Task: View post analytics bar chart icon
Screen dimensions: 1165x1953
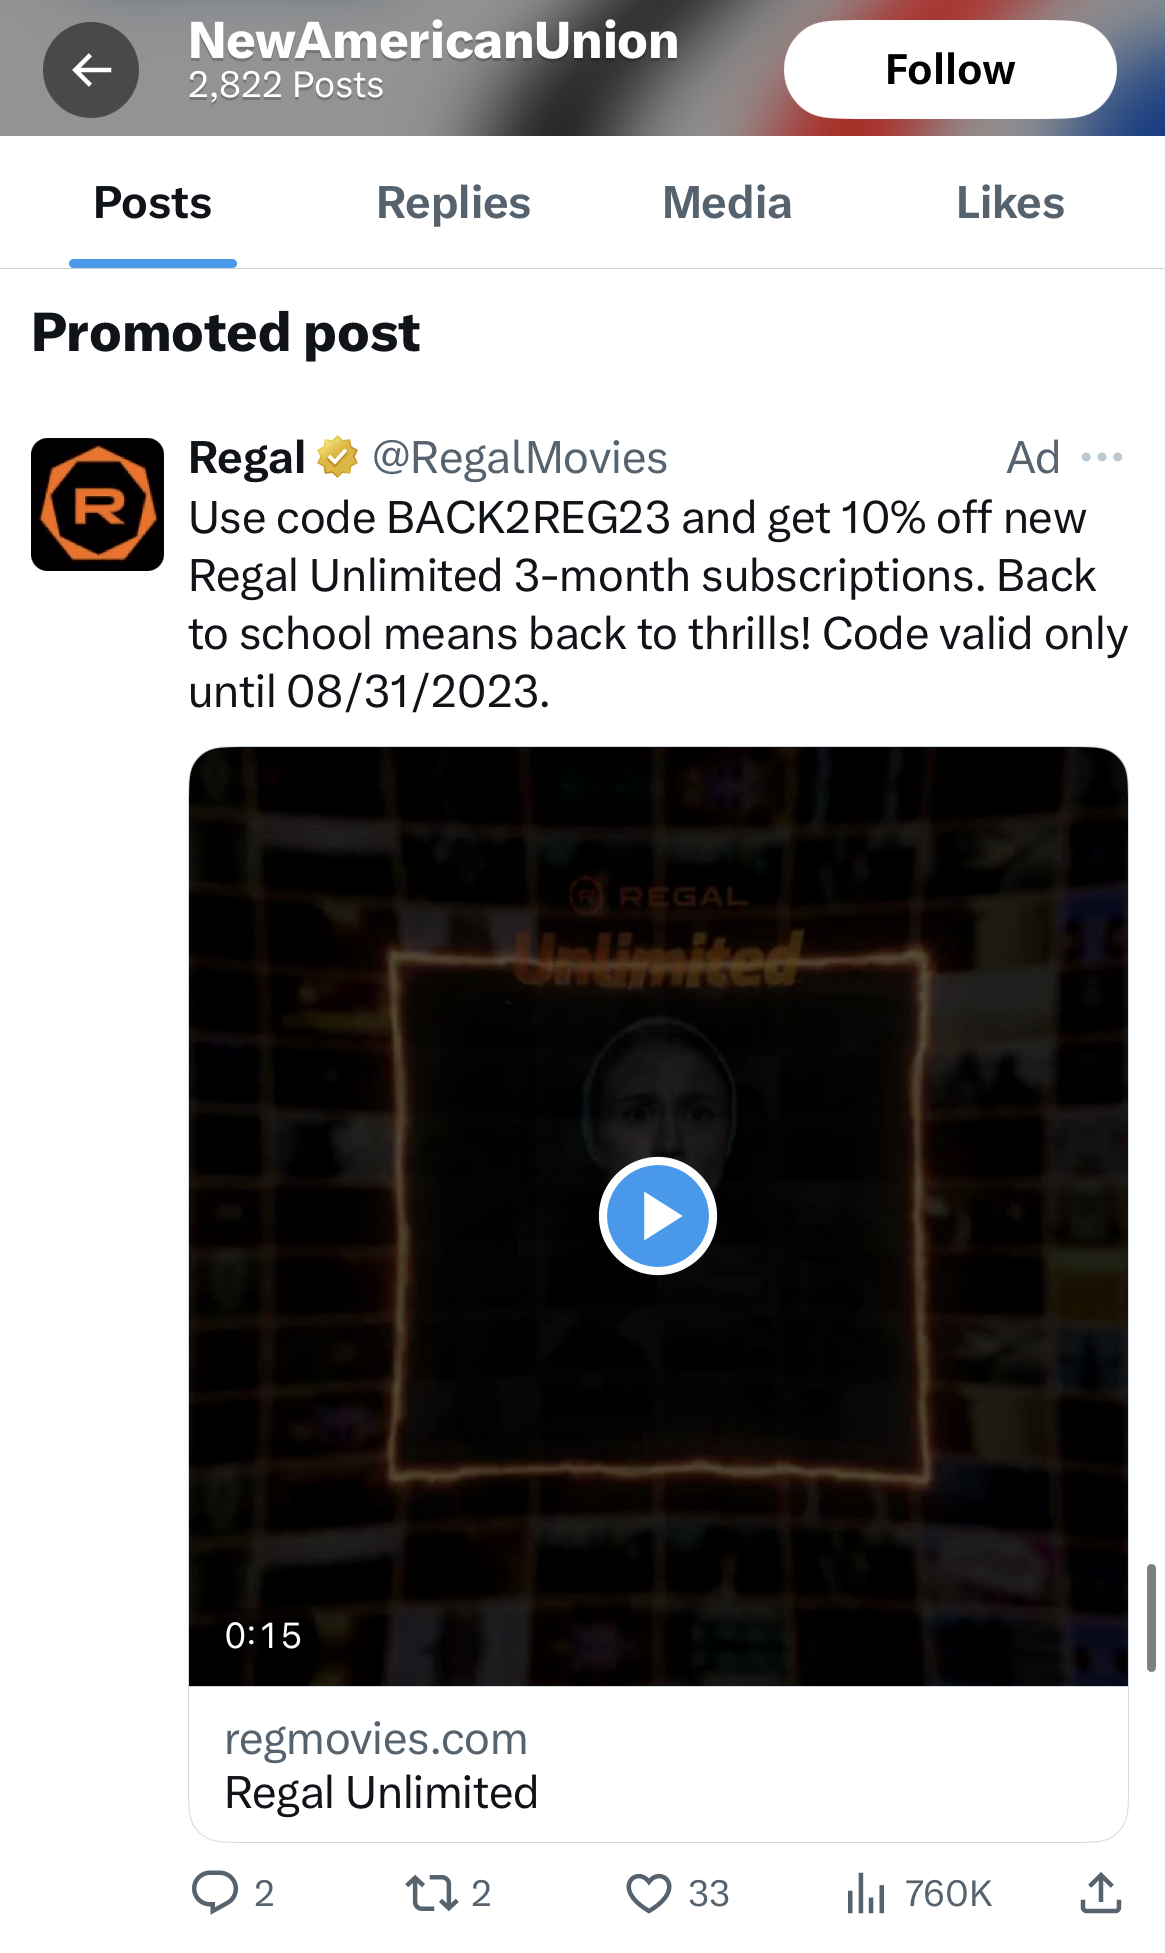Action: click(866, 1893)
